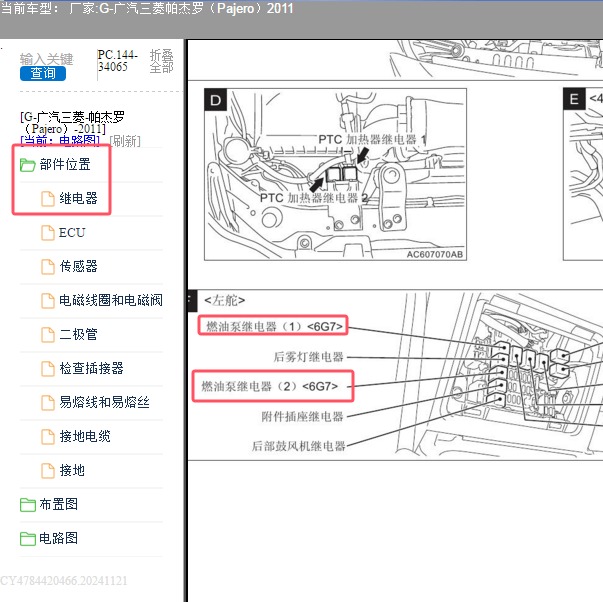Viewport: 603px width, 602px height.
Task: Click the page icon beside 检查插接器
Action: (48, 369)
